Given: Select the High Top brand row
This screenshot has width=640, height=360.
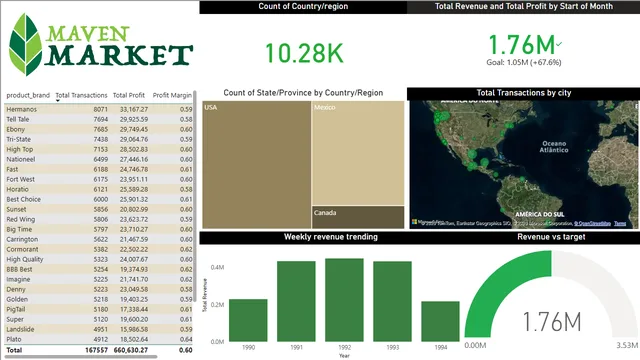Looking at the screenshot, I should (99, 149).
